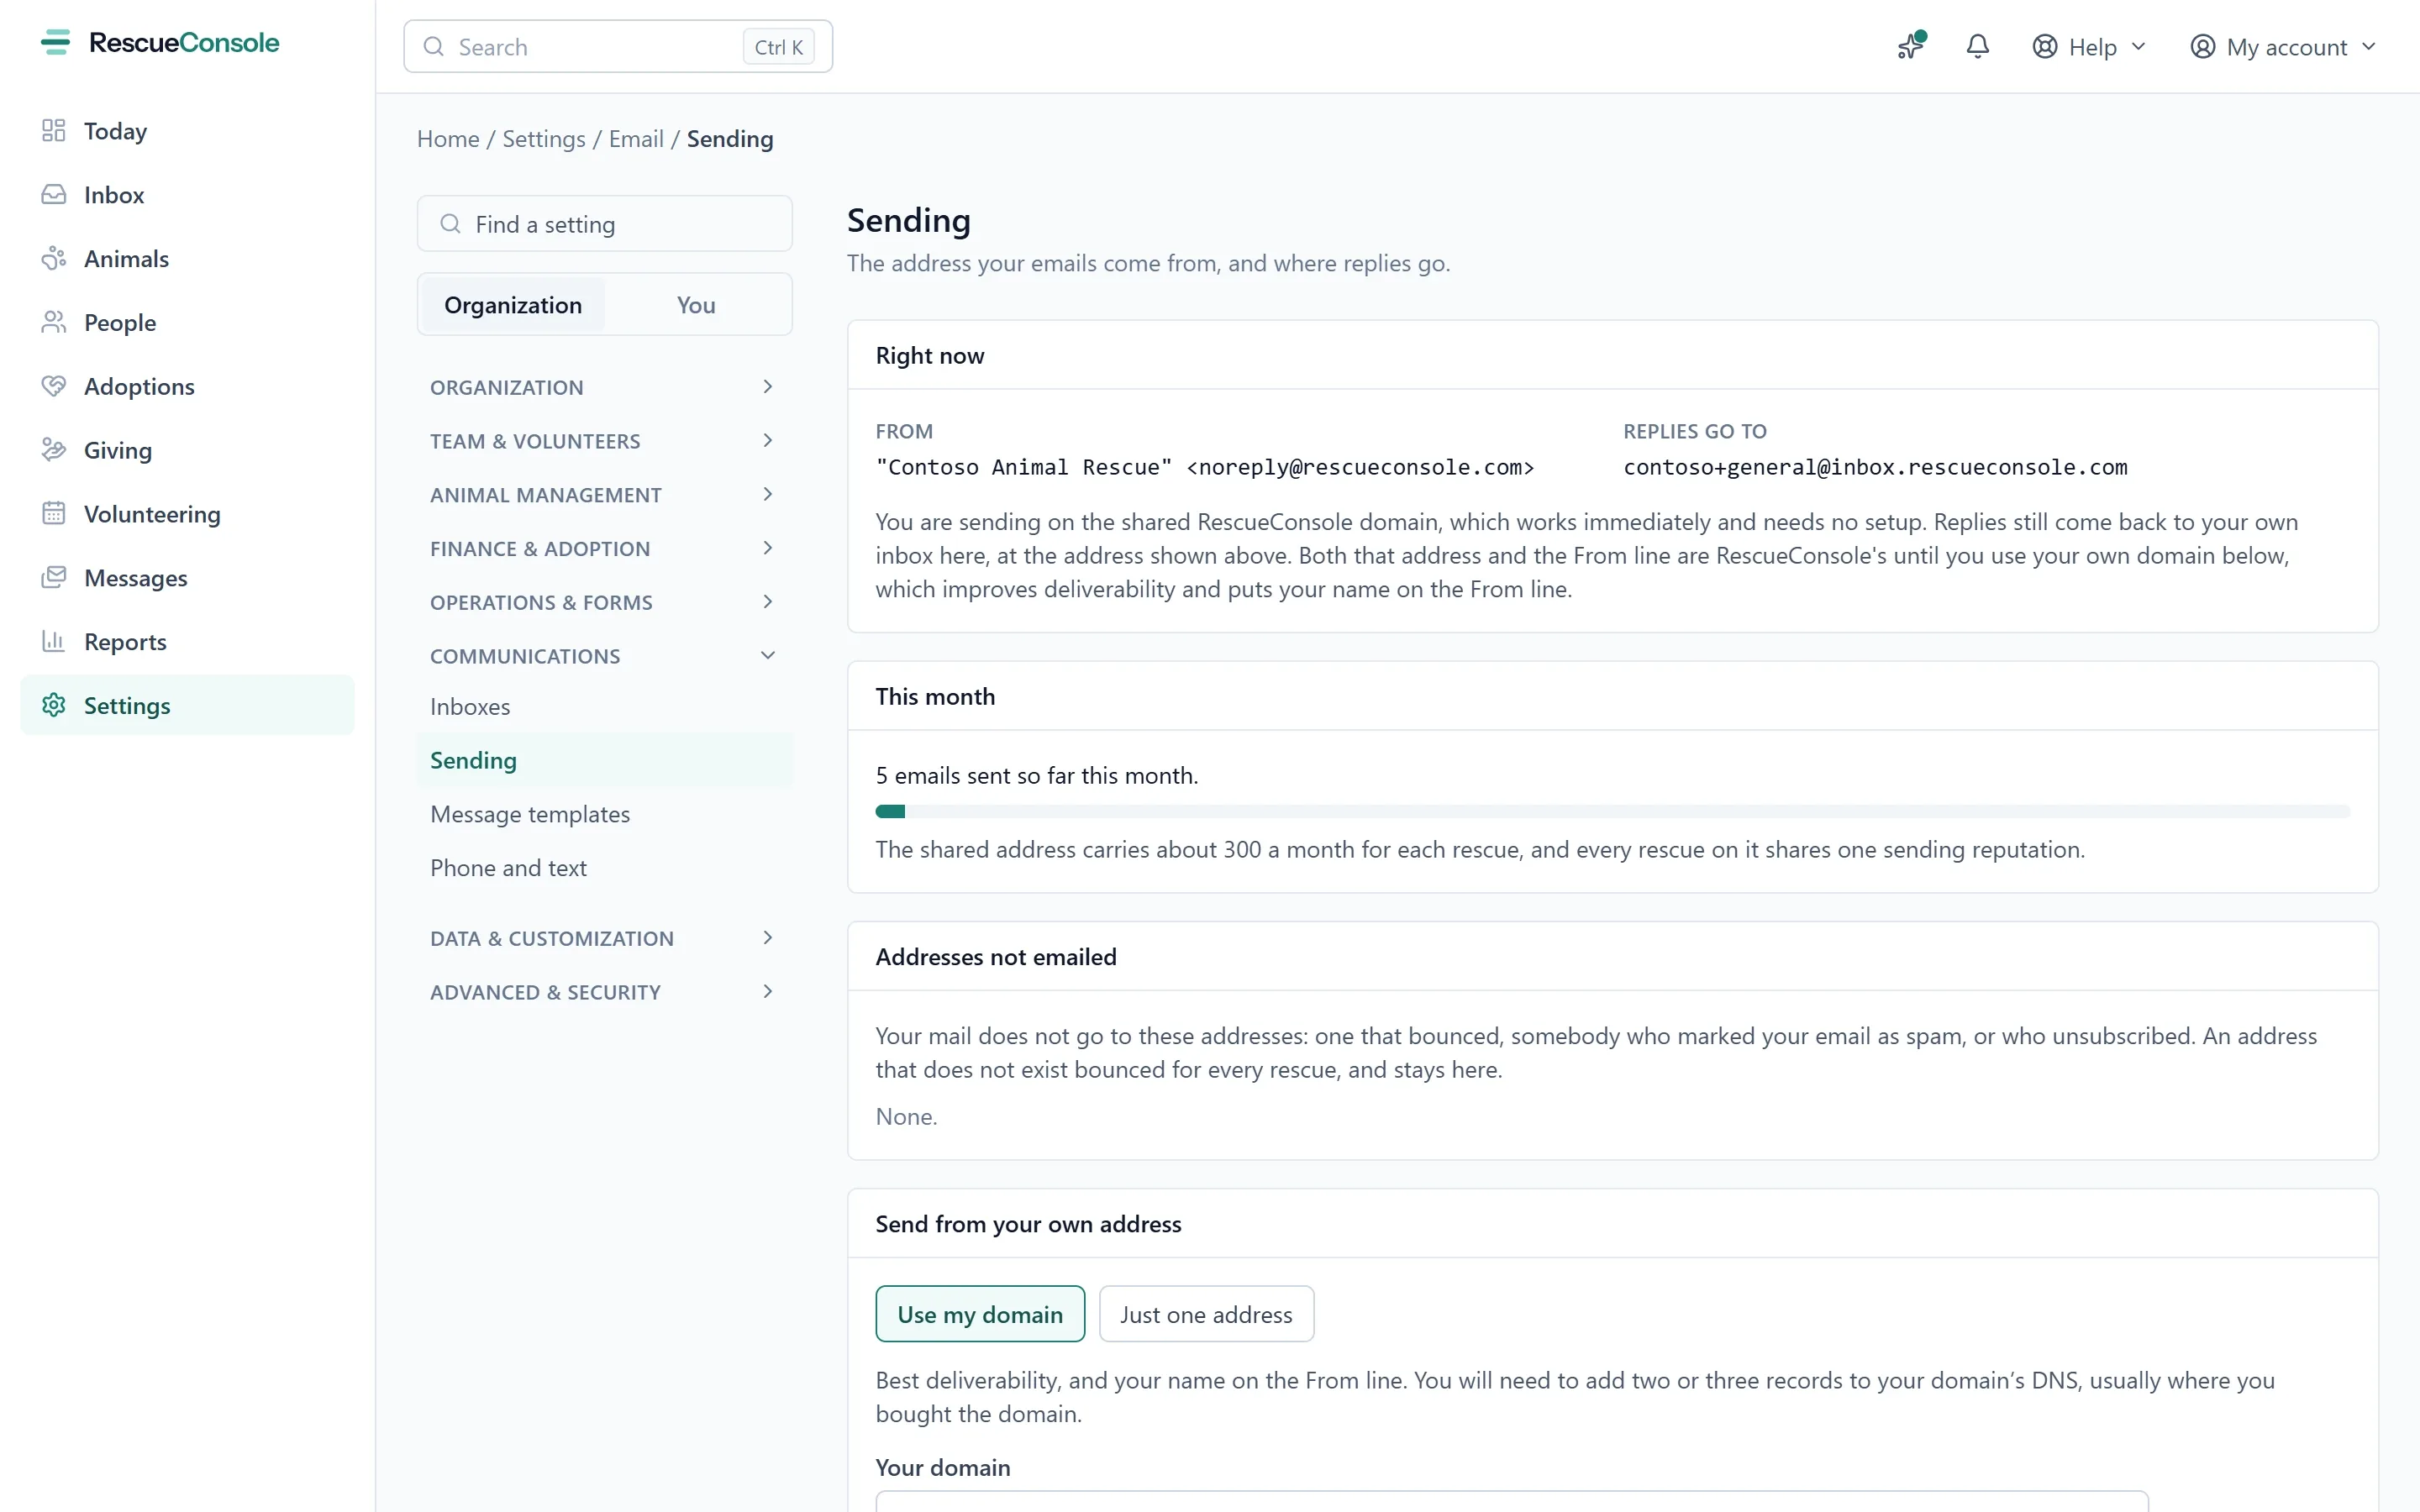Click the My account avatar icon
Screen dimensions: 2420x1512
[2202, 47]
